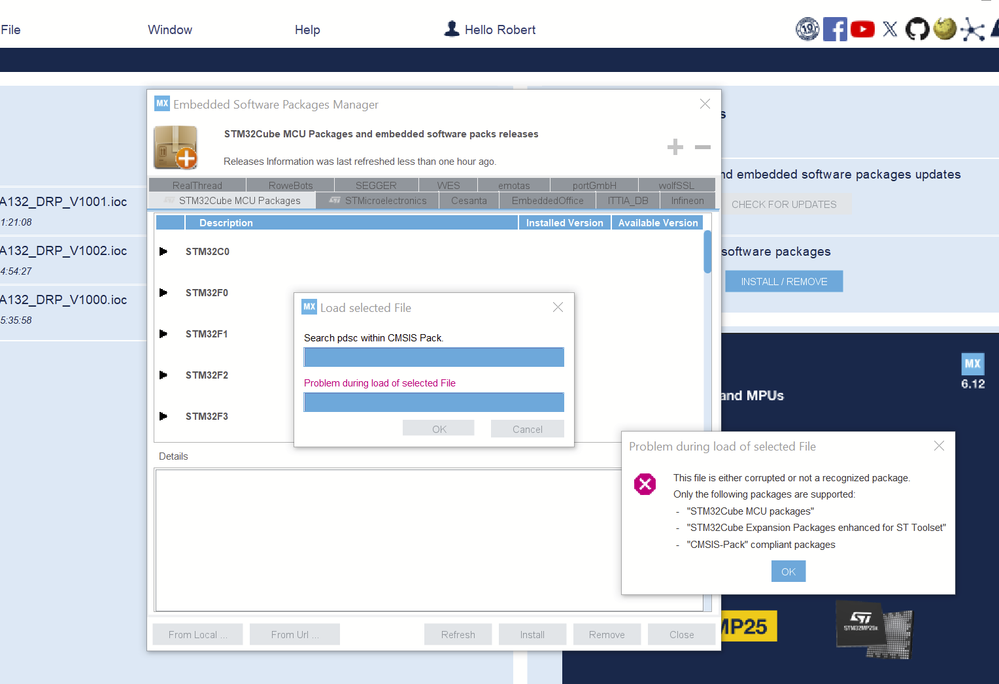
Task: Open the Facebook icon link
Action: (x=835, y=29)
